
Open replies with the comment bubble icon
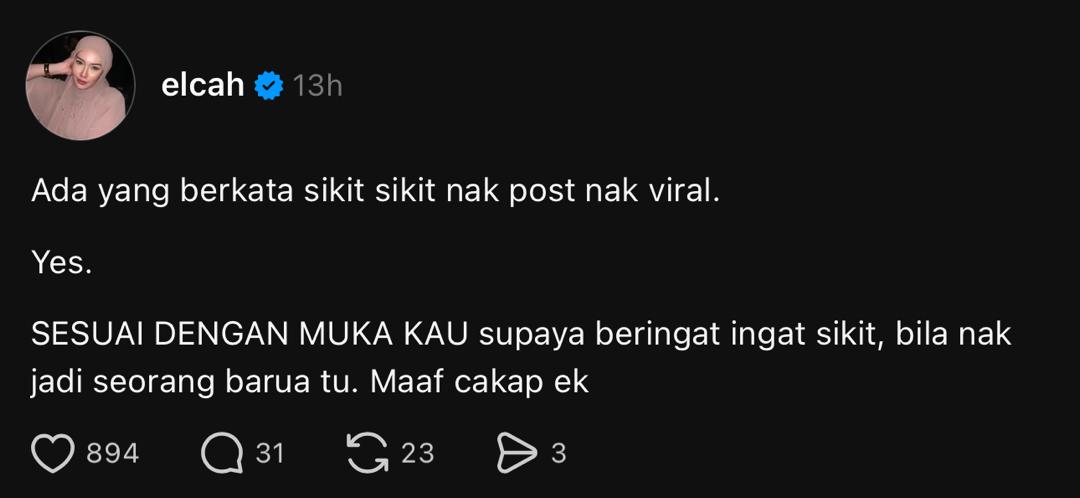coord(222,453)
